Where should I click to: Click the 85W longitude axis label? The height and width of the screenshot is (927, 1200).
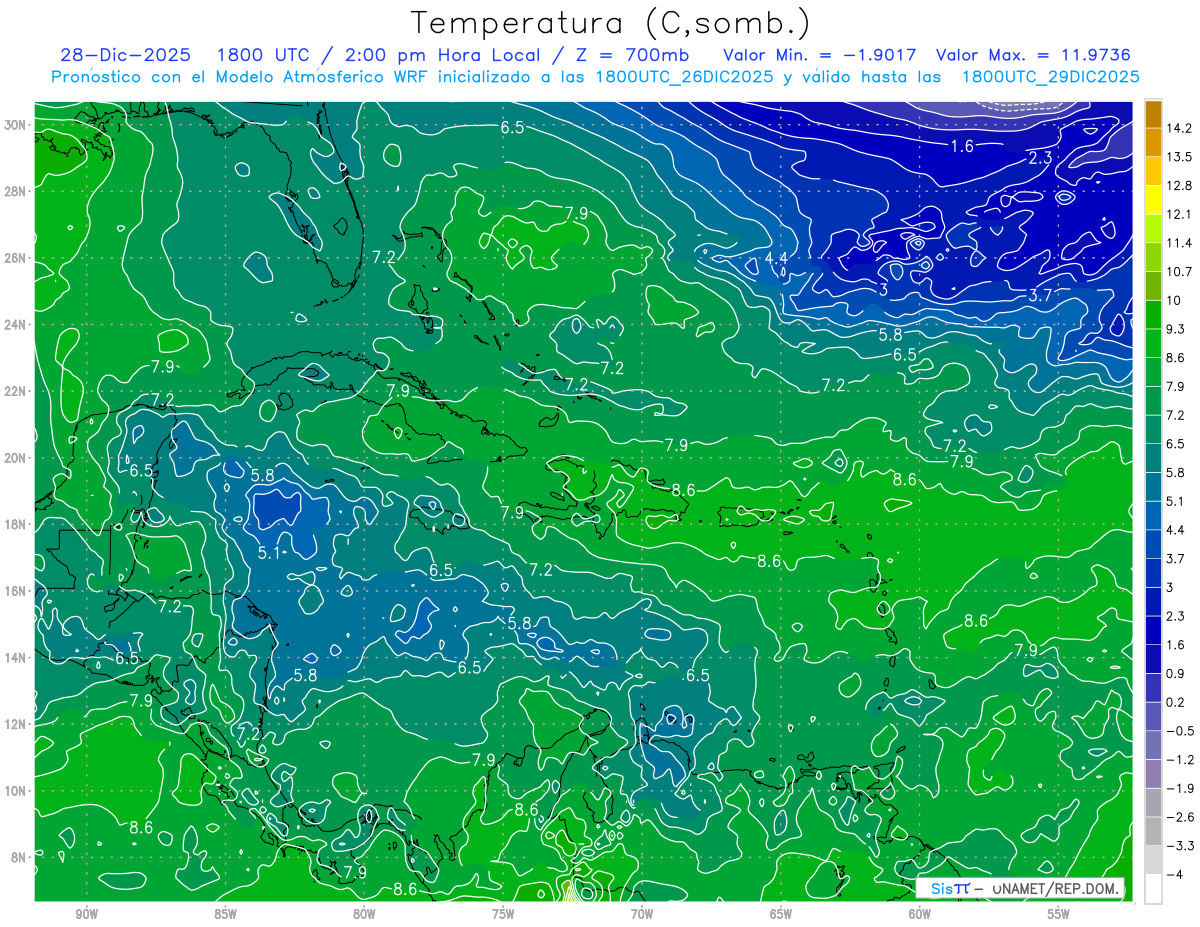coord(225,913)
